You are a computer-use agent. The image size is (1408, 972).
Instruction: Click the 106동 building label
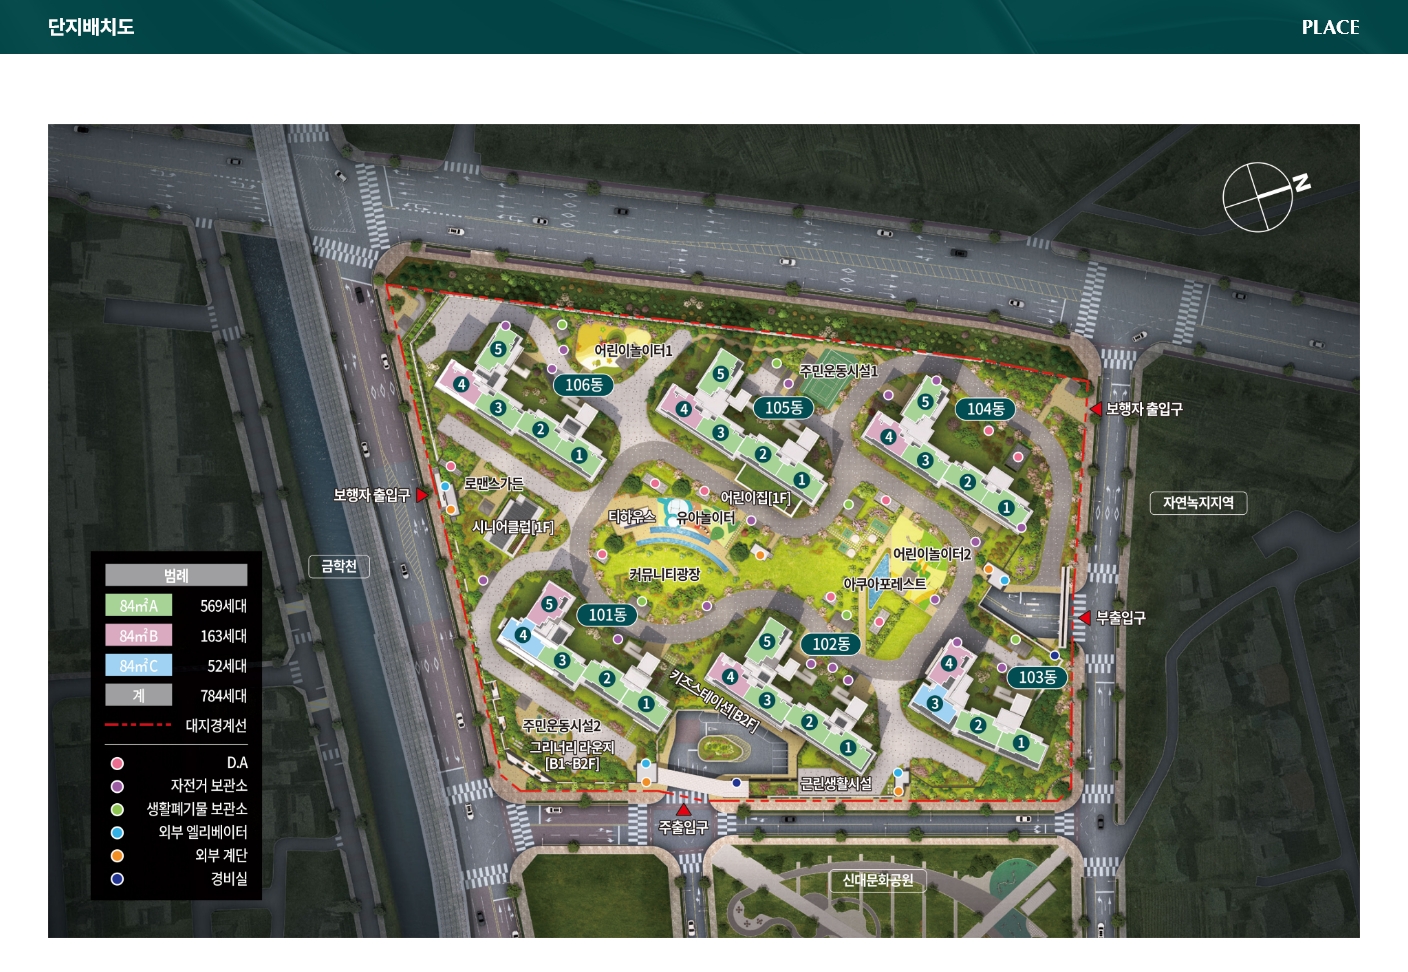coord(583,385)
